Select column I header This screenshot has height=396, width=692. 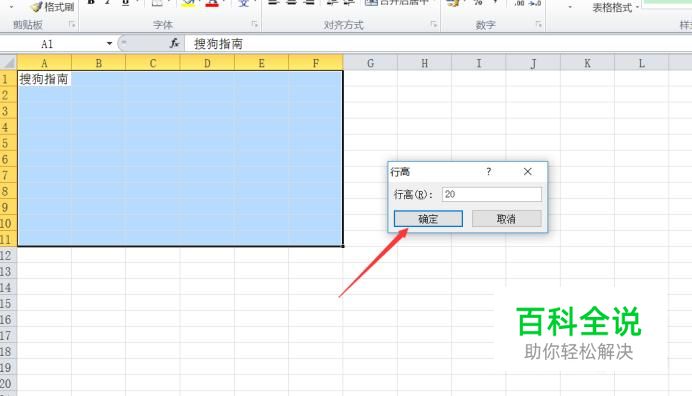(479, 63)
